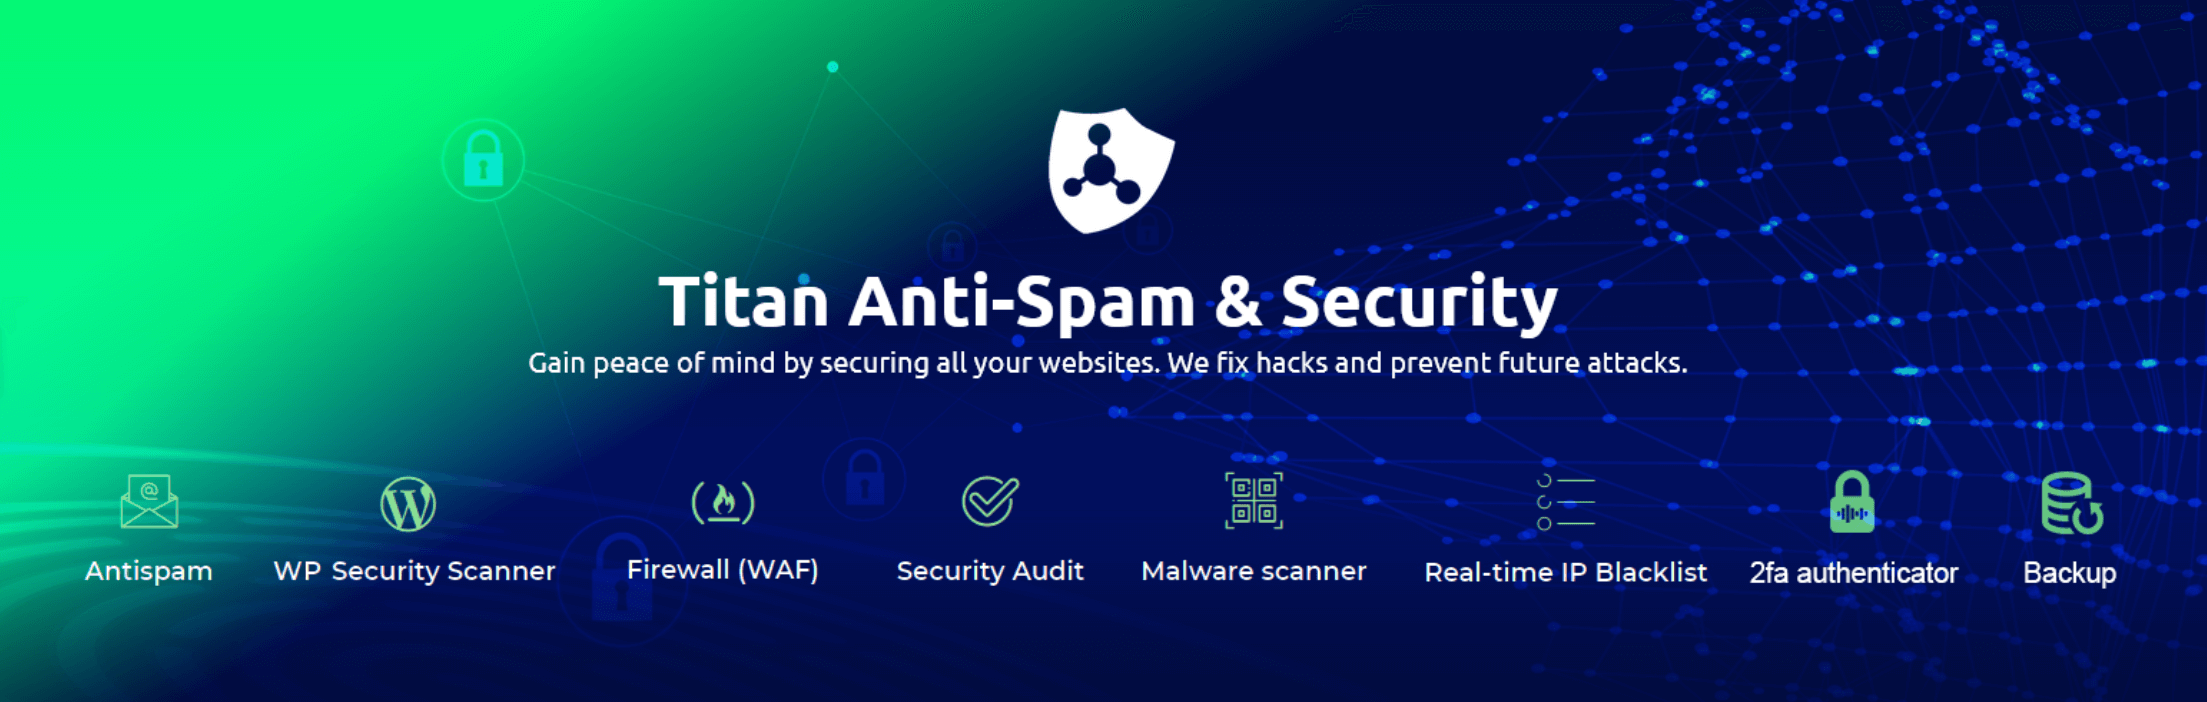This screenshot has width=2207, height=702.
Task: Open the WP Security Scanner label
Action: coord(414,571)
